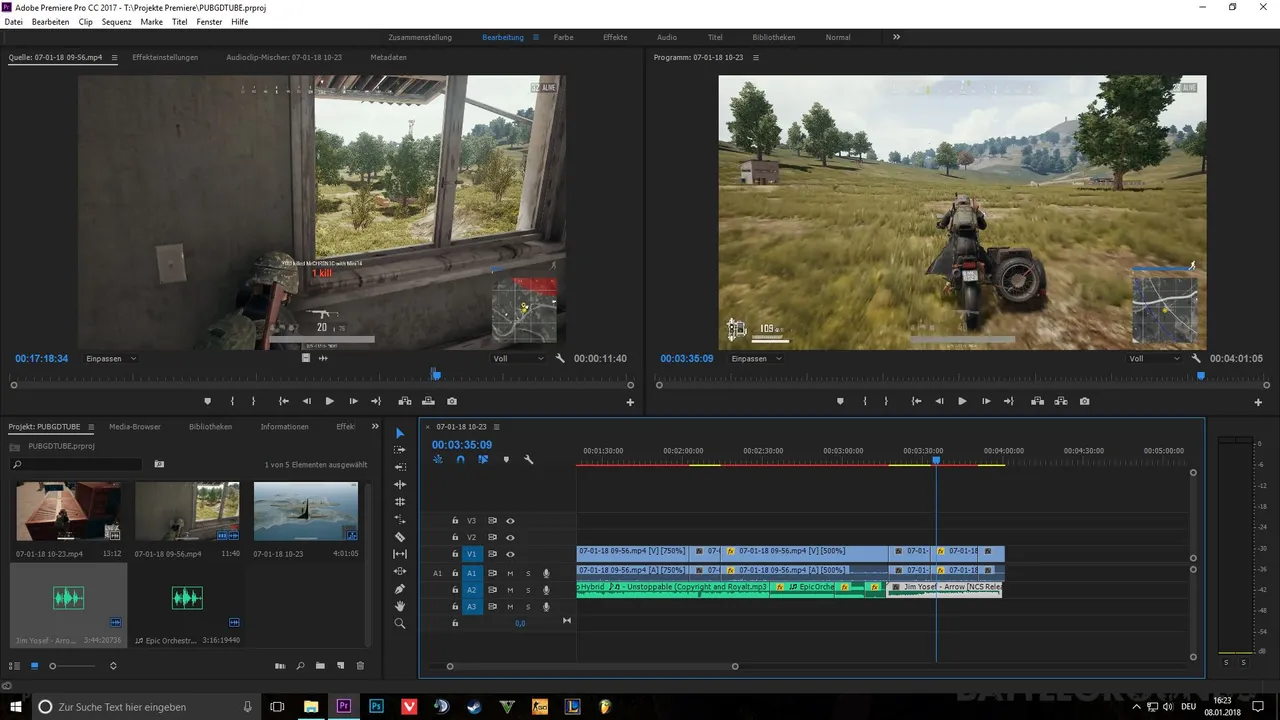Open Voll resolution dropdown in Source monitor
This screenshot has height=720, width=1280.
[519, 358]
